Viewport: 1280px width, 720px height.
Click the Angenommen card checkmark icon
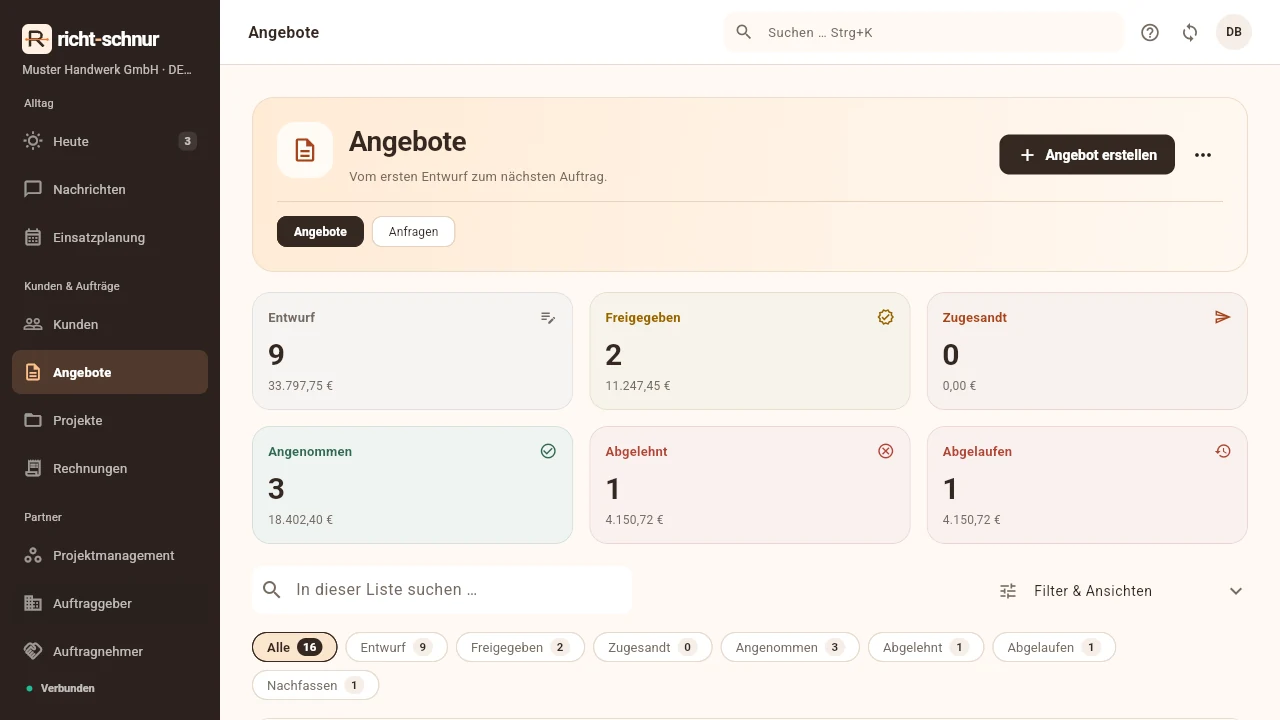[x=548, y=451]
